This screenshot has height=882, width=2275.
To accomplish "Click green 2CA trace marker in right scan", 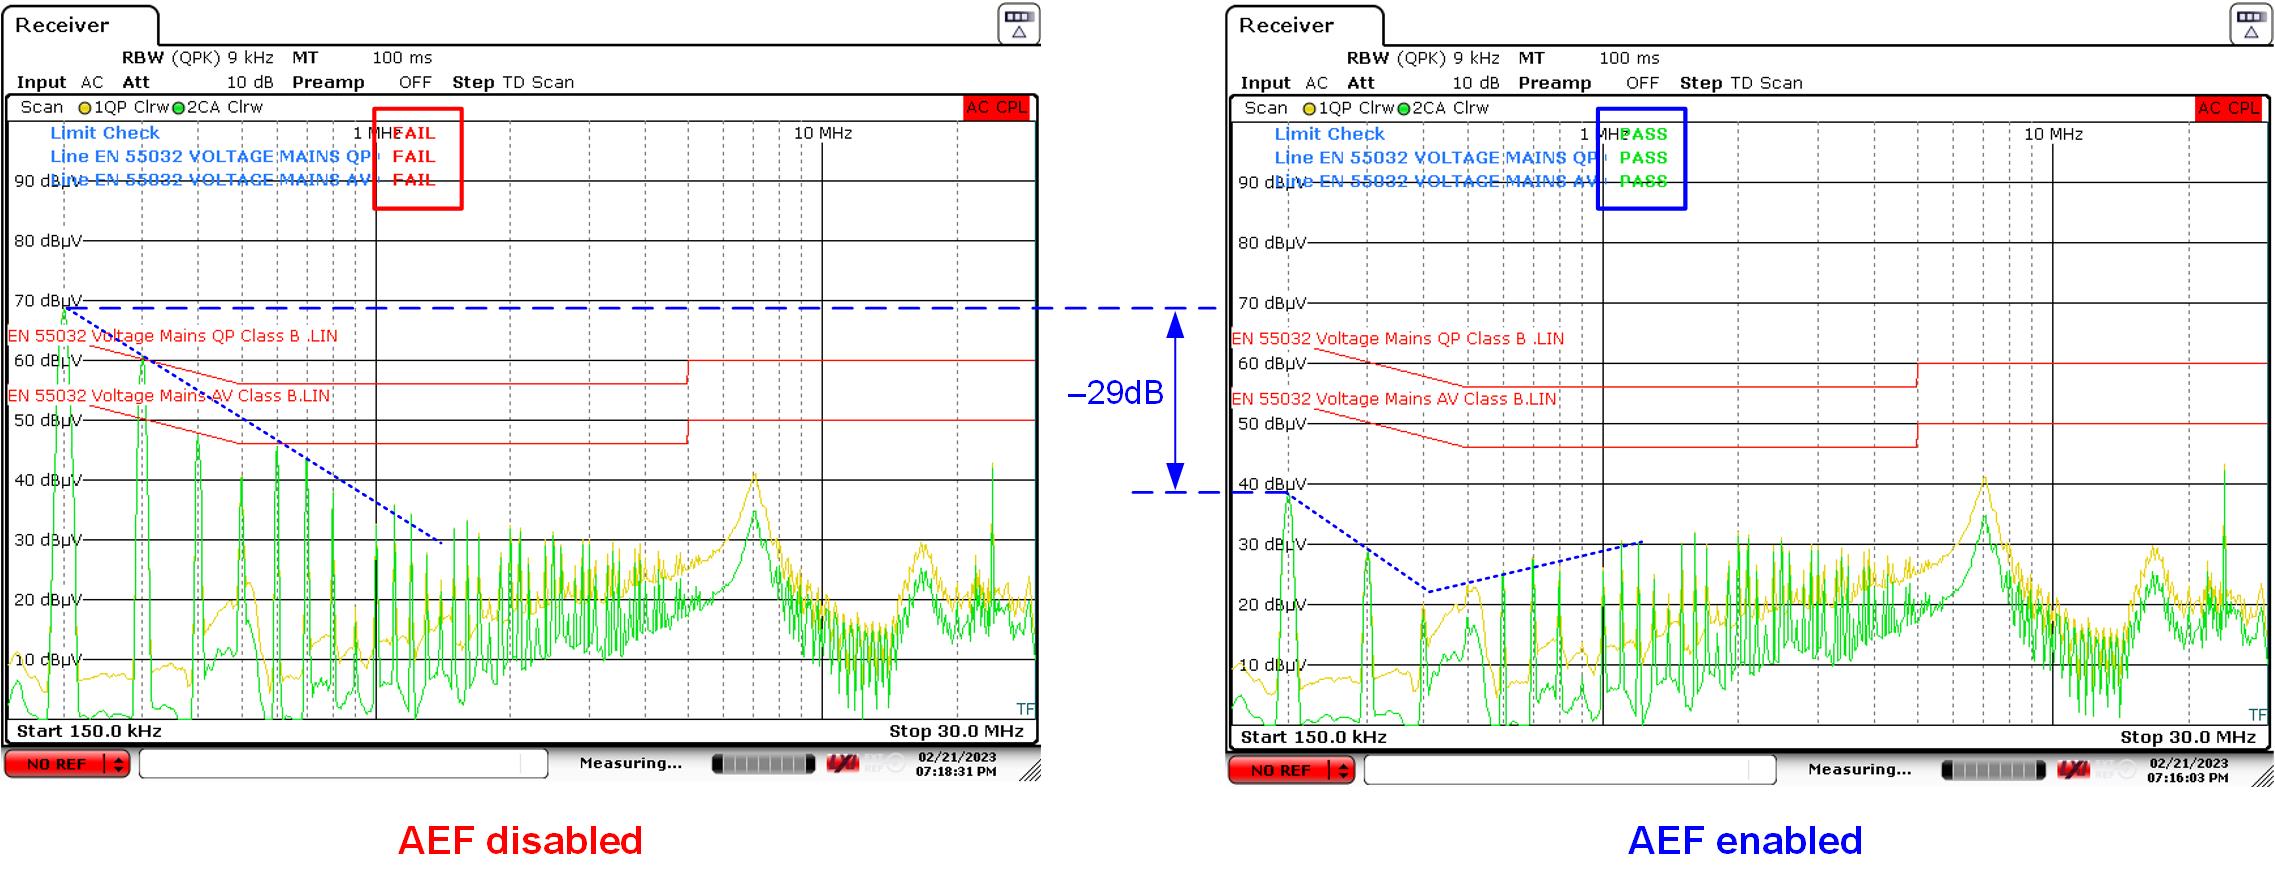I will point(1403,109).
